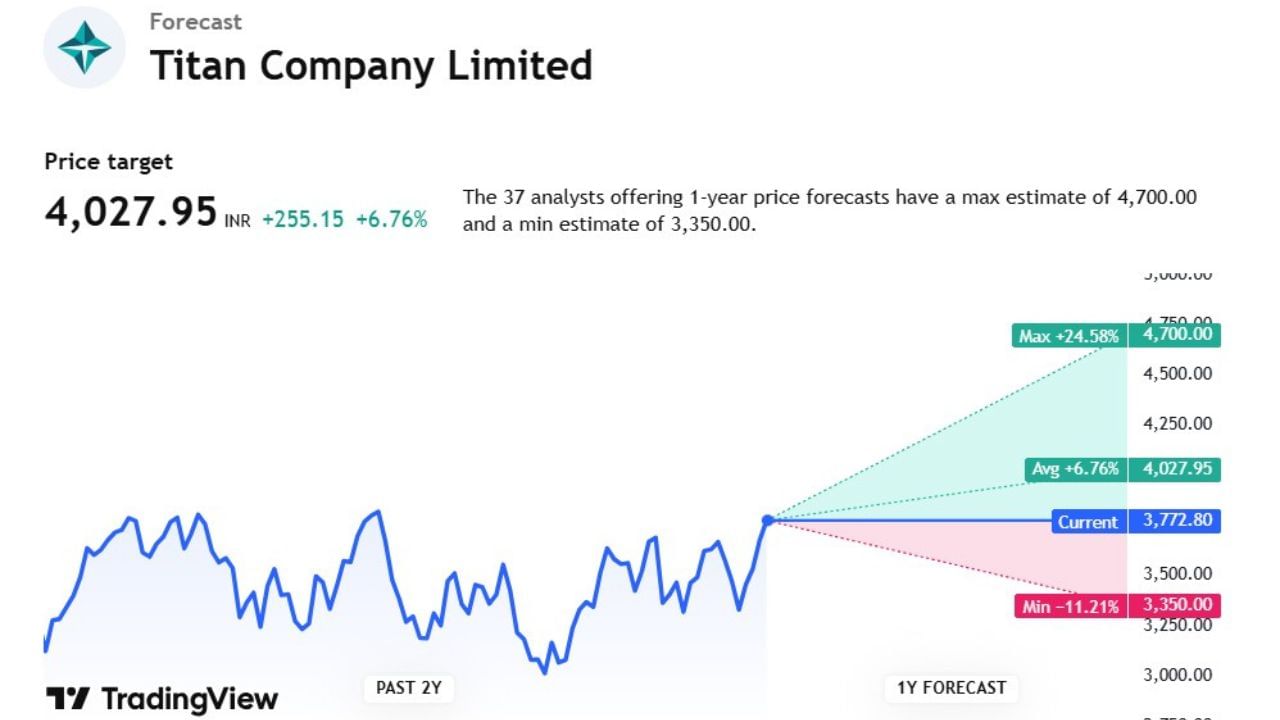
Task: Click the 3,772.80 current price tag
Action: (x=1175, y=521)
